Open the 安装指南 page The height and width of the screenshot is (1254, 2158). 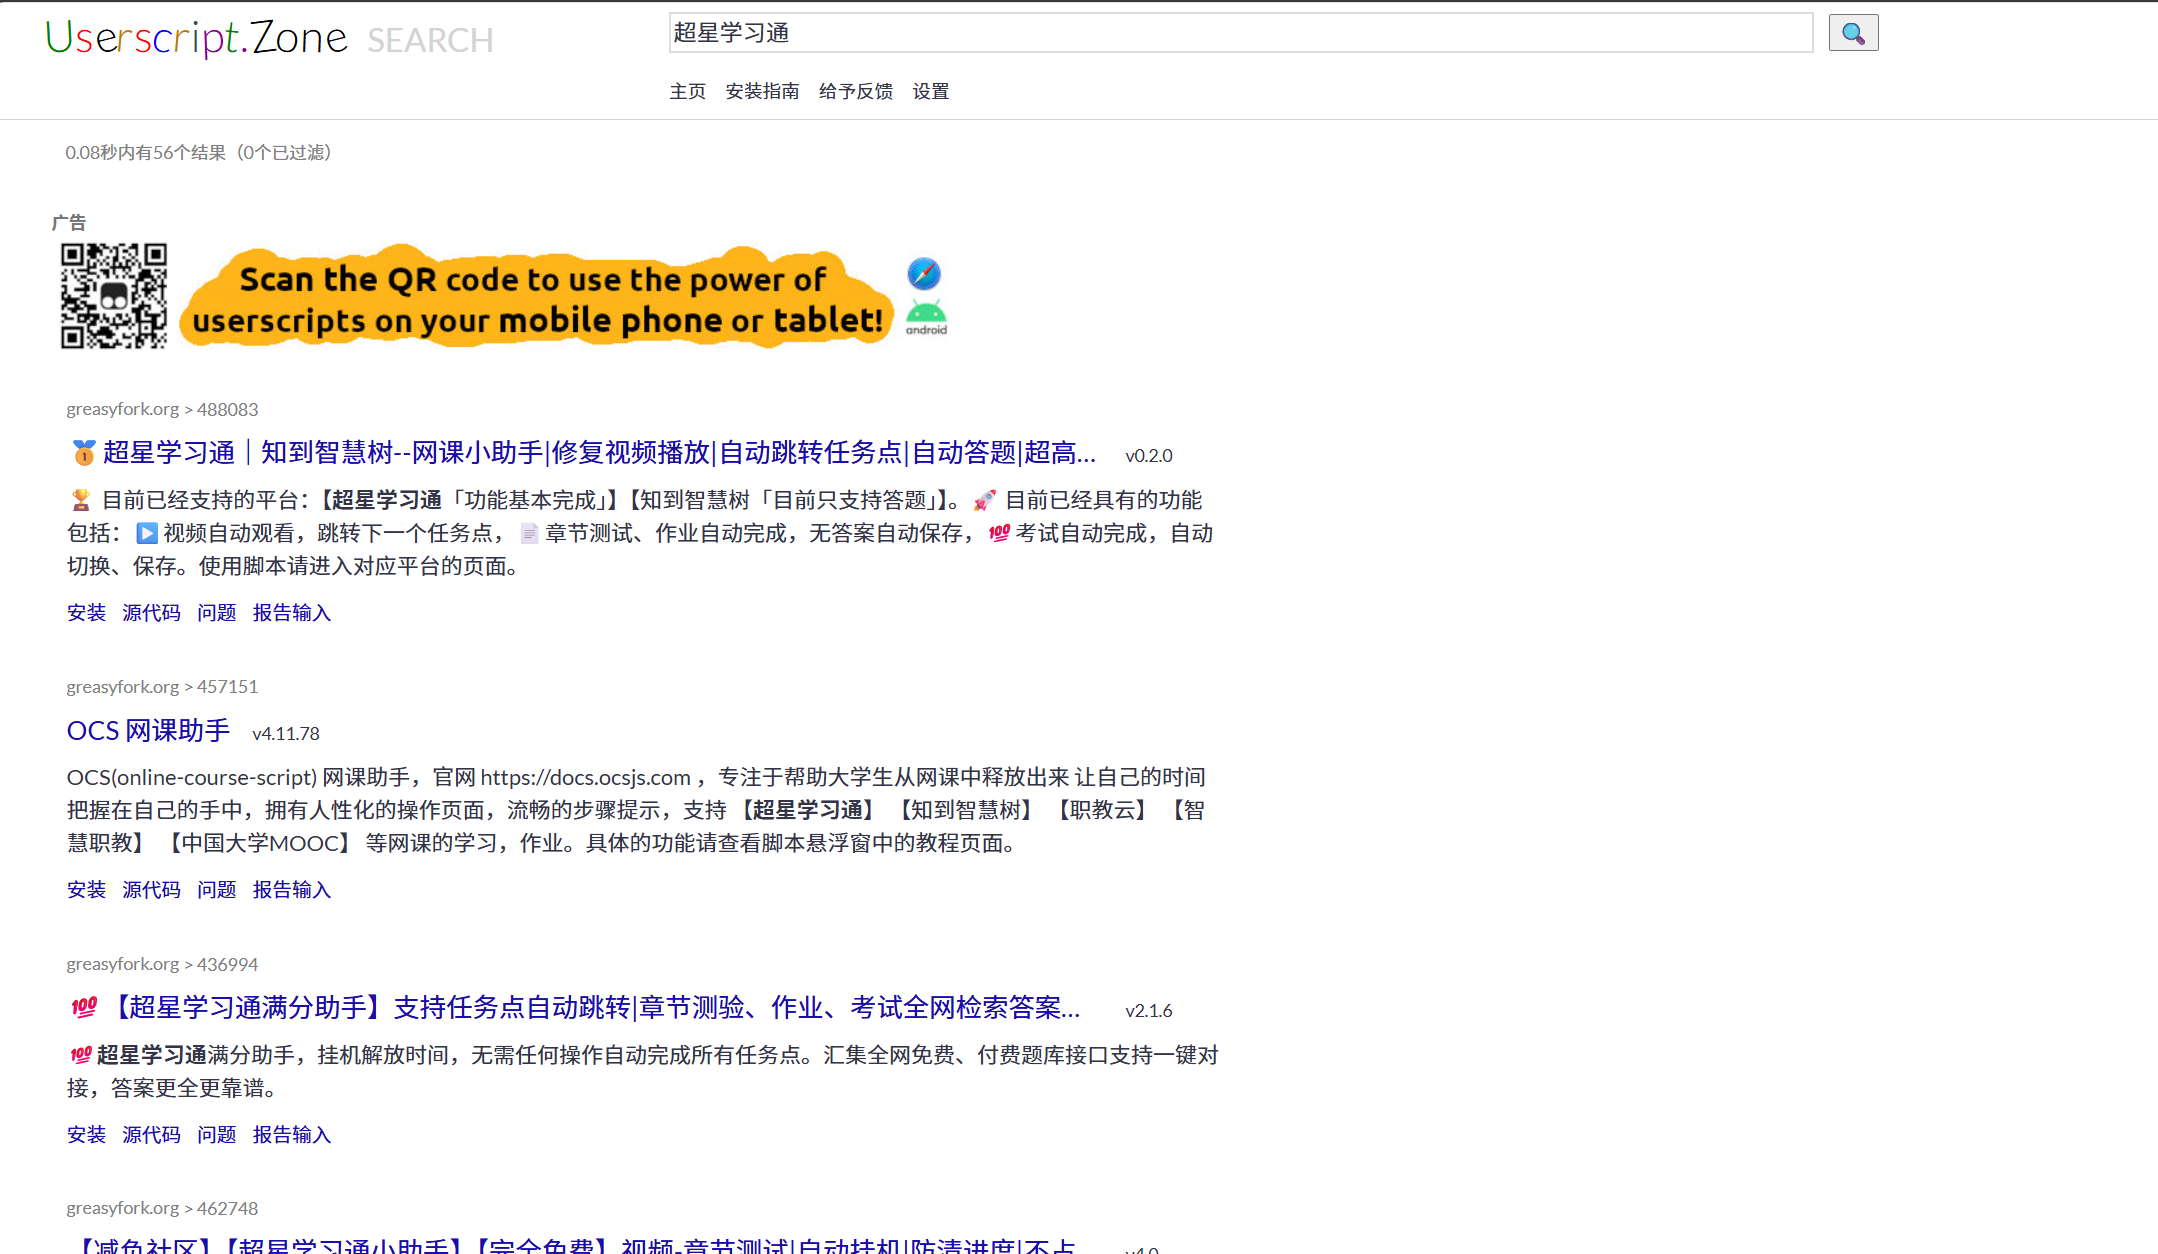click(762, 90)
